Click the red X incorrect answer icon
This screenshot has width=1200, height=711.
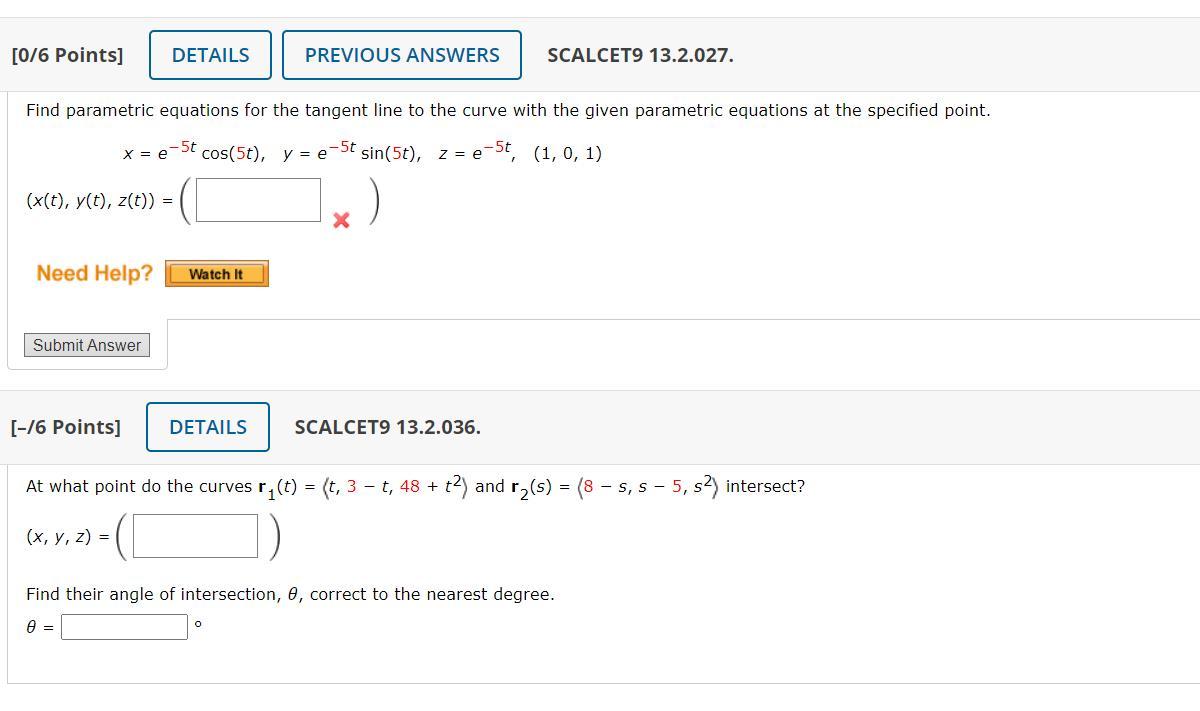coord(340,221)
